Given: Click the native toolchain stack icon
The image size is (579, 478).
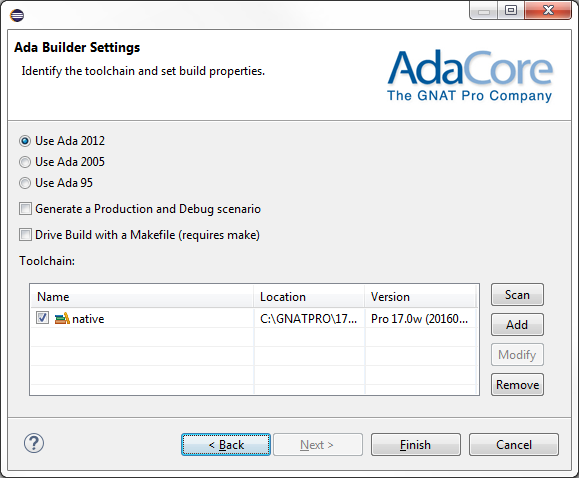Looking at the screenshot, I should 62,318.
